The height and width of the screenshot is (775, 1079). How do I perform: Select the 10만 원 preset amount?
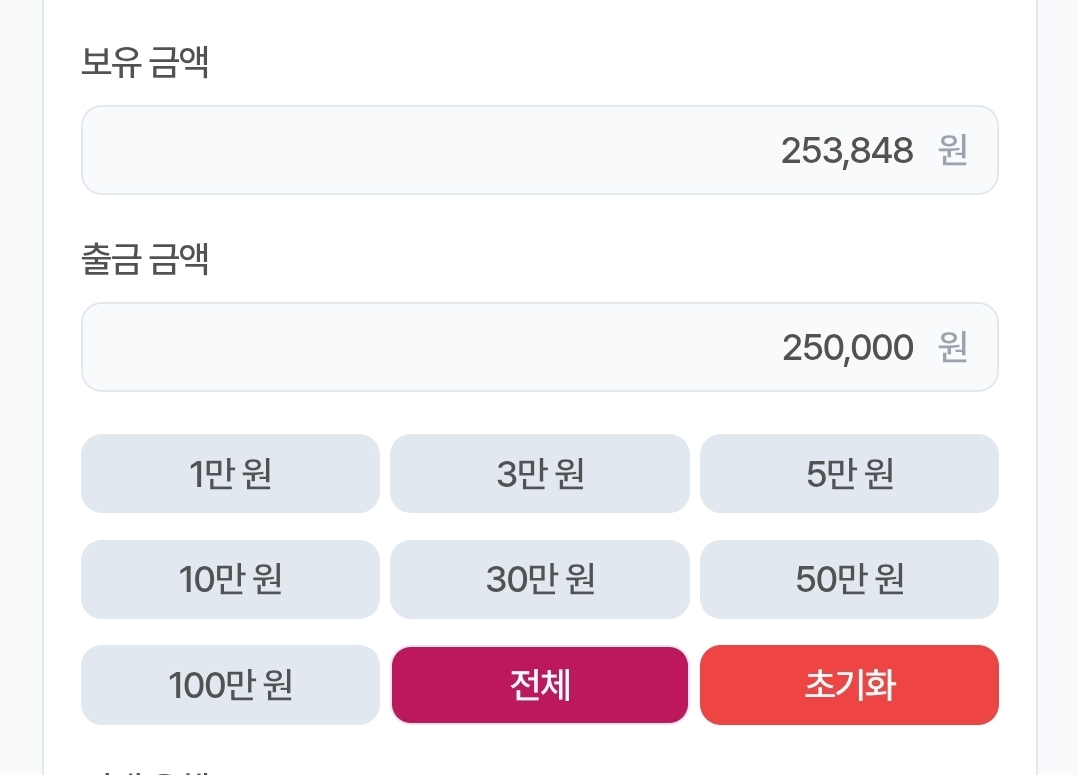230,579
